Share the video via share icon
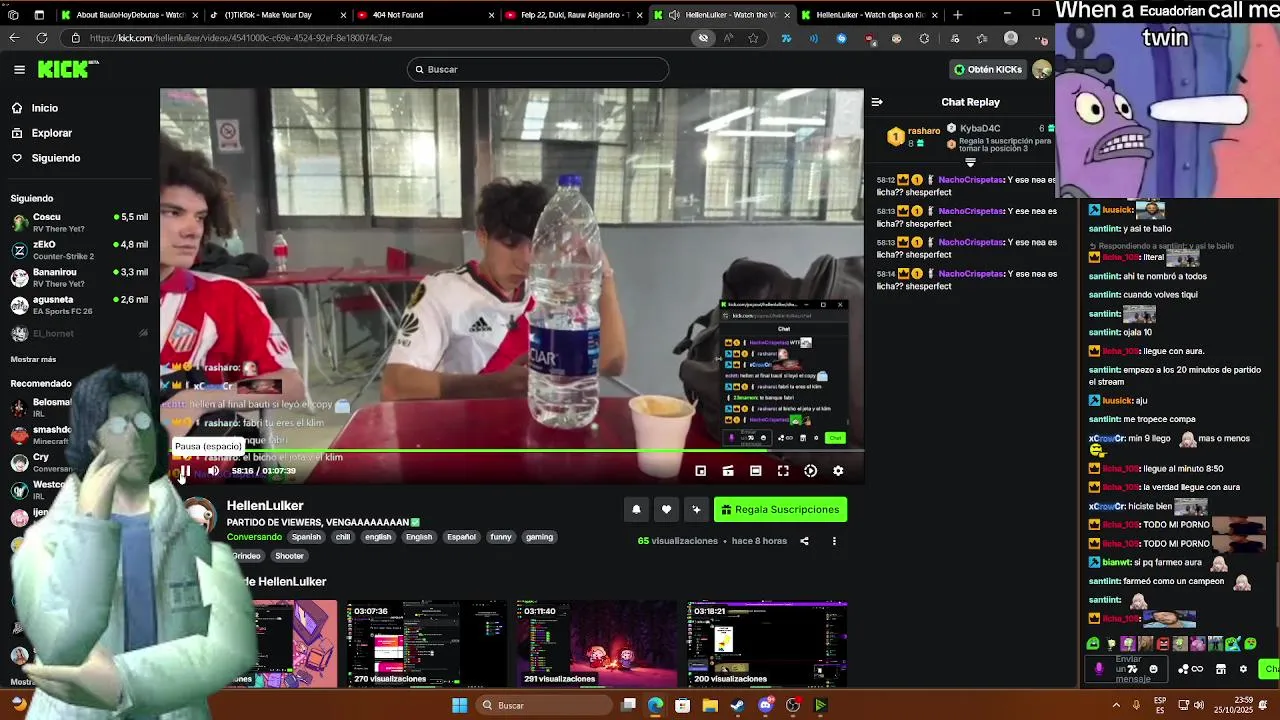 (x=804, y=541)
